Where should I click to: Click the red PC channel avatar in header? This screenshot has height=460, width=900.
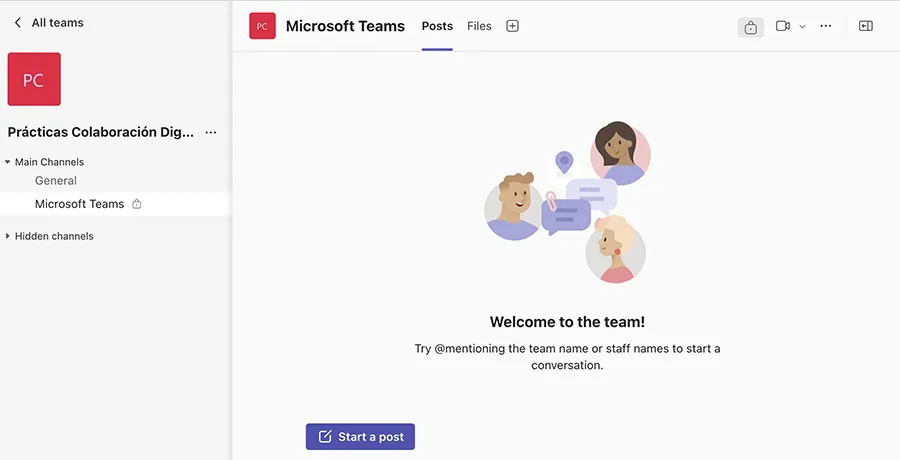262,26
